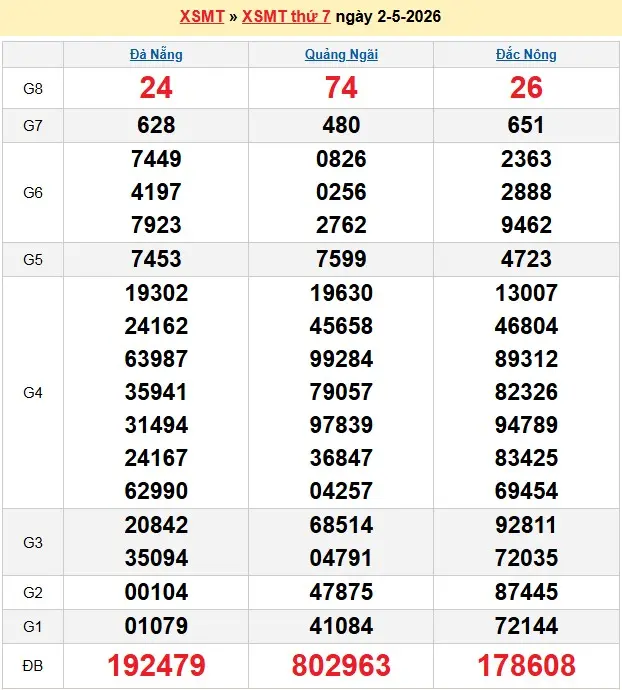Select special prize 802963 for Quảng Ngãi
The image size is (622, 690).
[x=341, y=665]
